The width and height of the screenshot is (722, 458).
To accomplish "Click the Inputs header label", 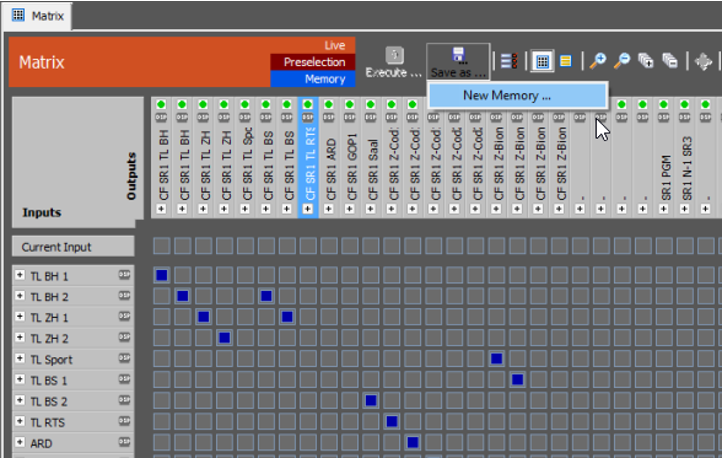I will coord(41,212).
